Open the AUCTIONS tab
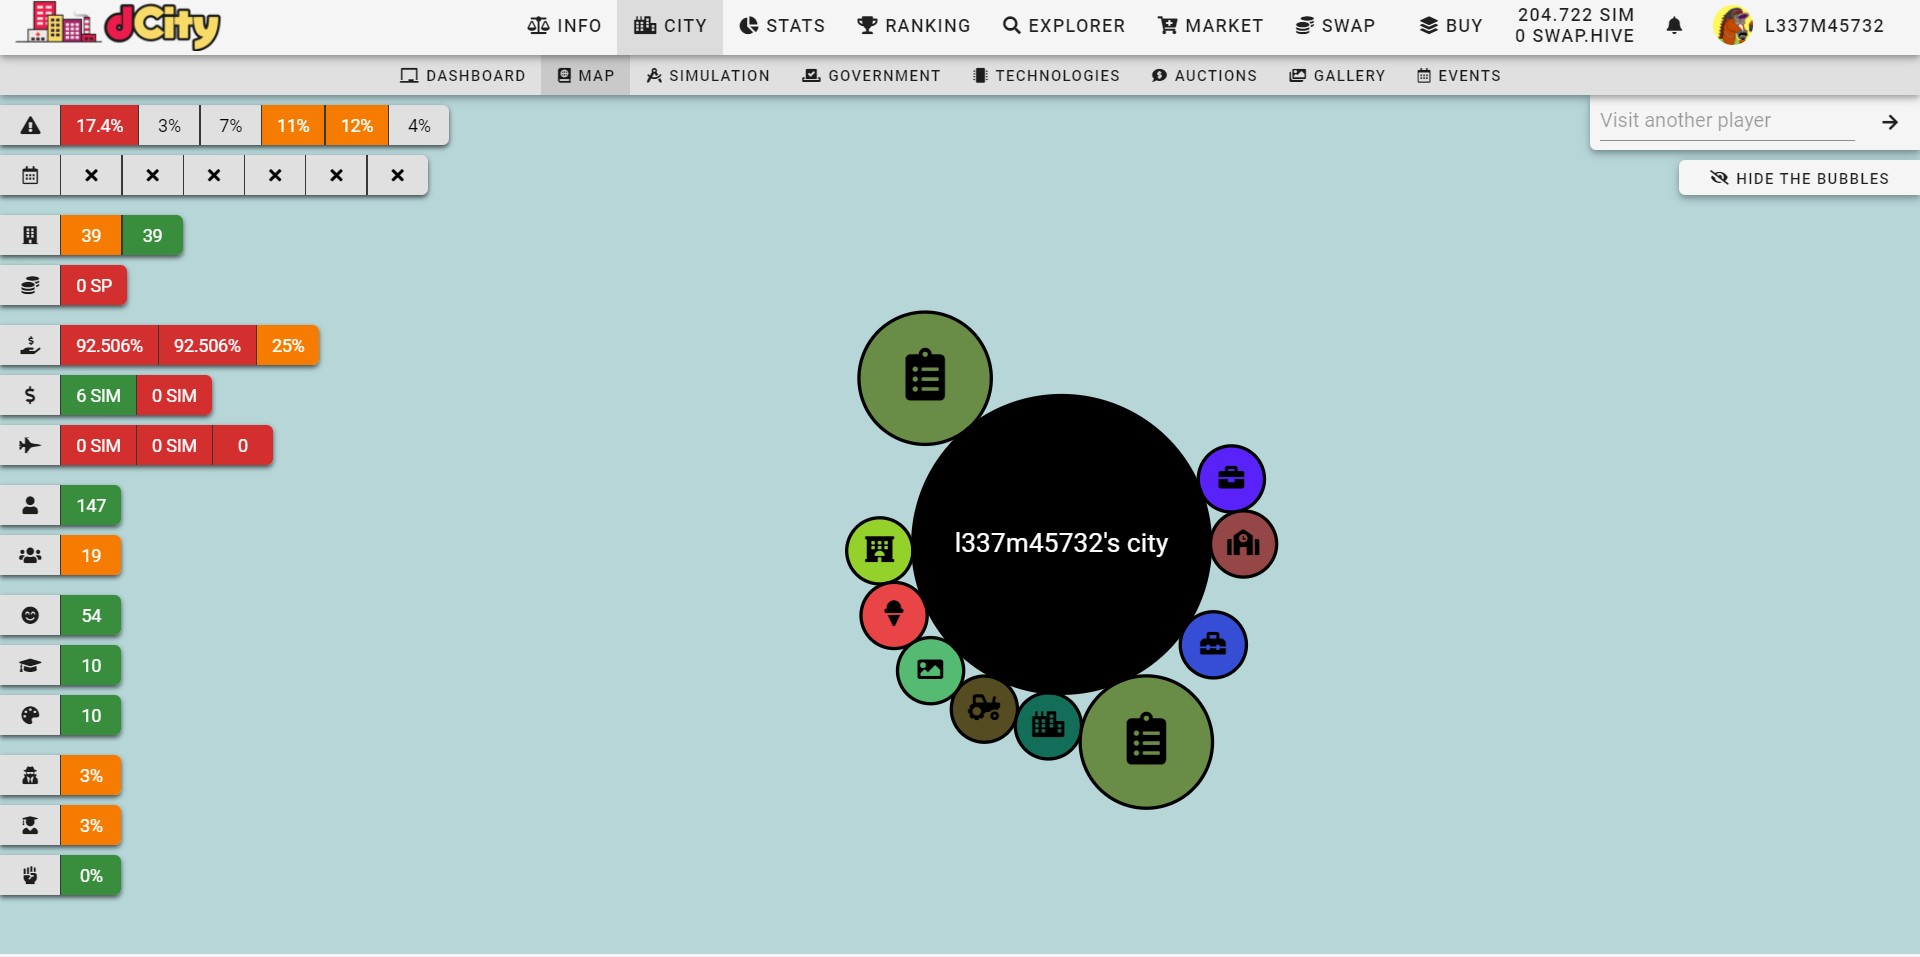 1204,76
